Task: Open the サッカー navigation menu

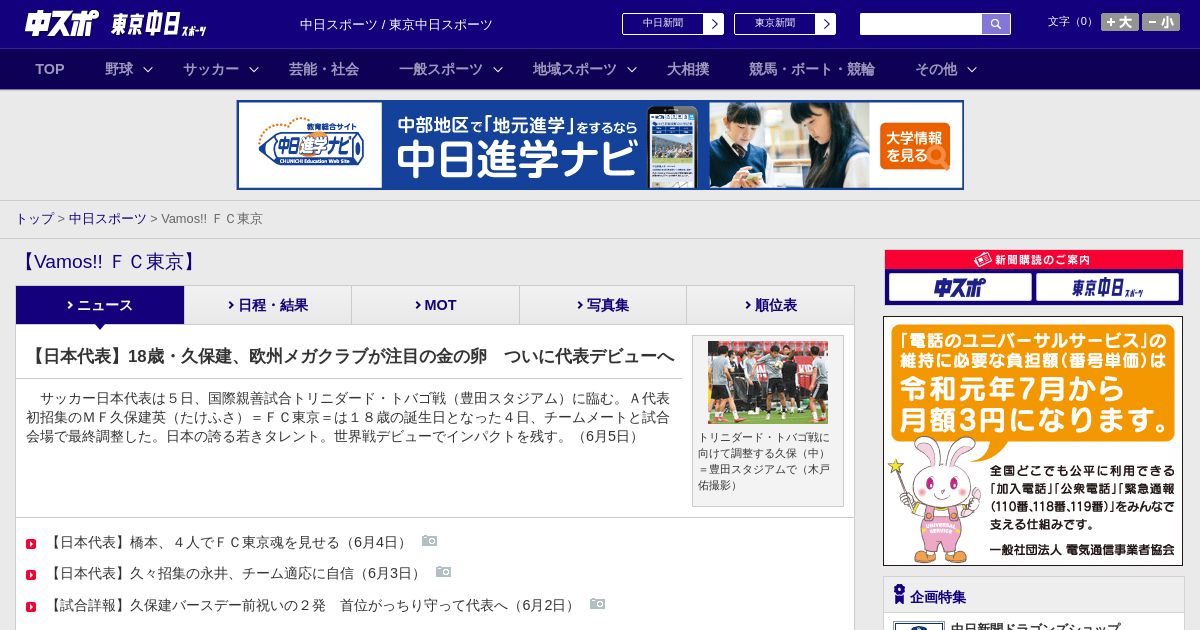Action: (x=211, y=69)
